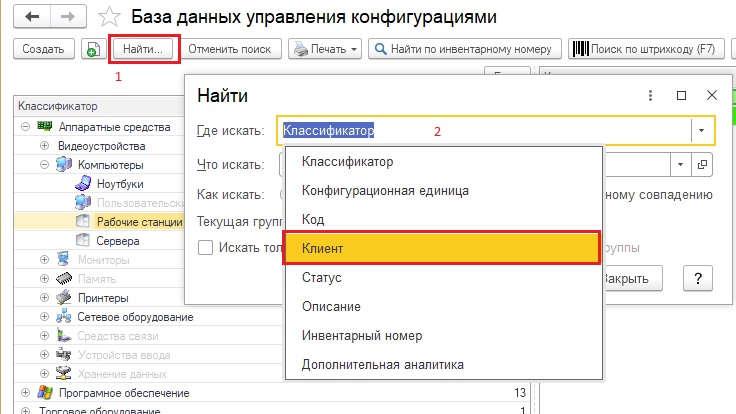Click the green create-by-copy icon

coord(93,48)
